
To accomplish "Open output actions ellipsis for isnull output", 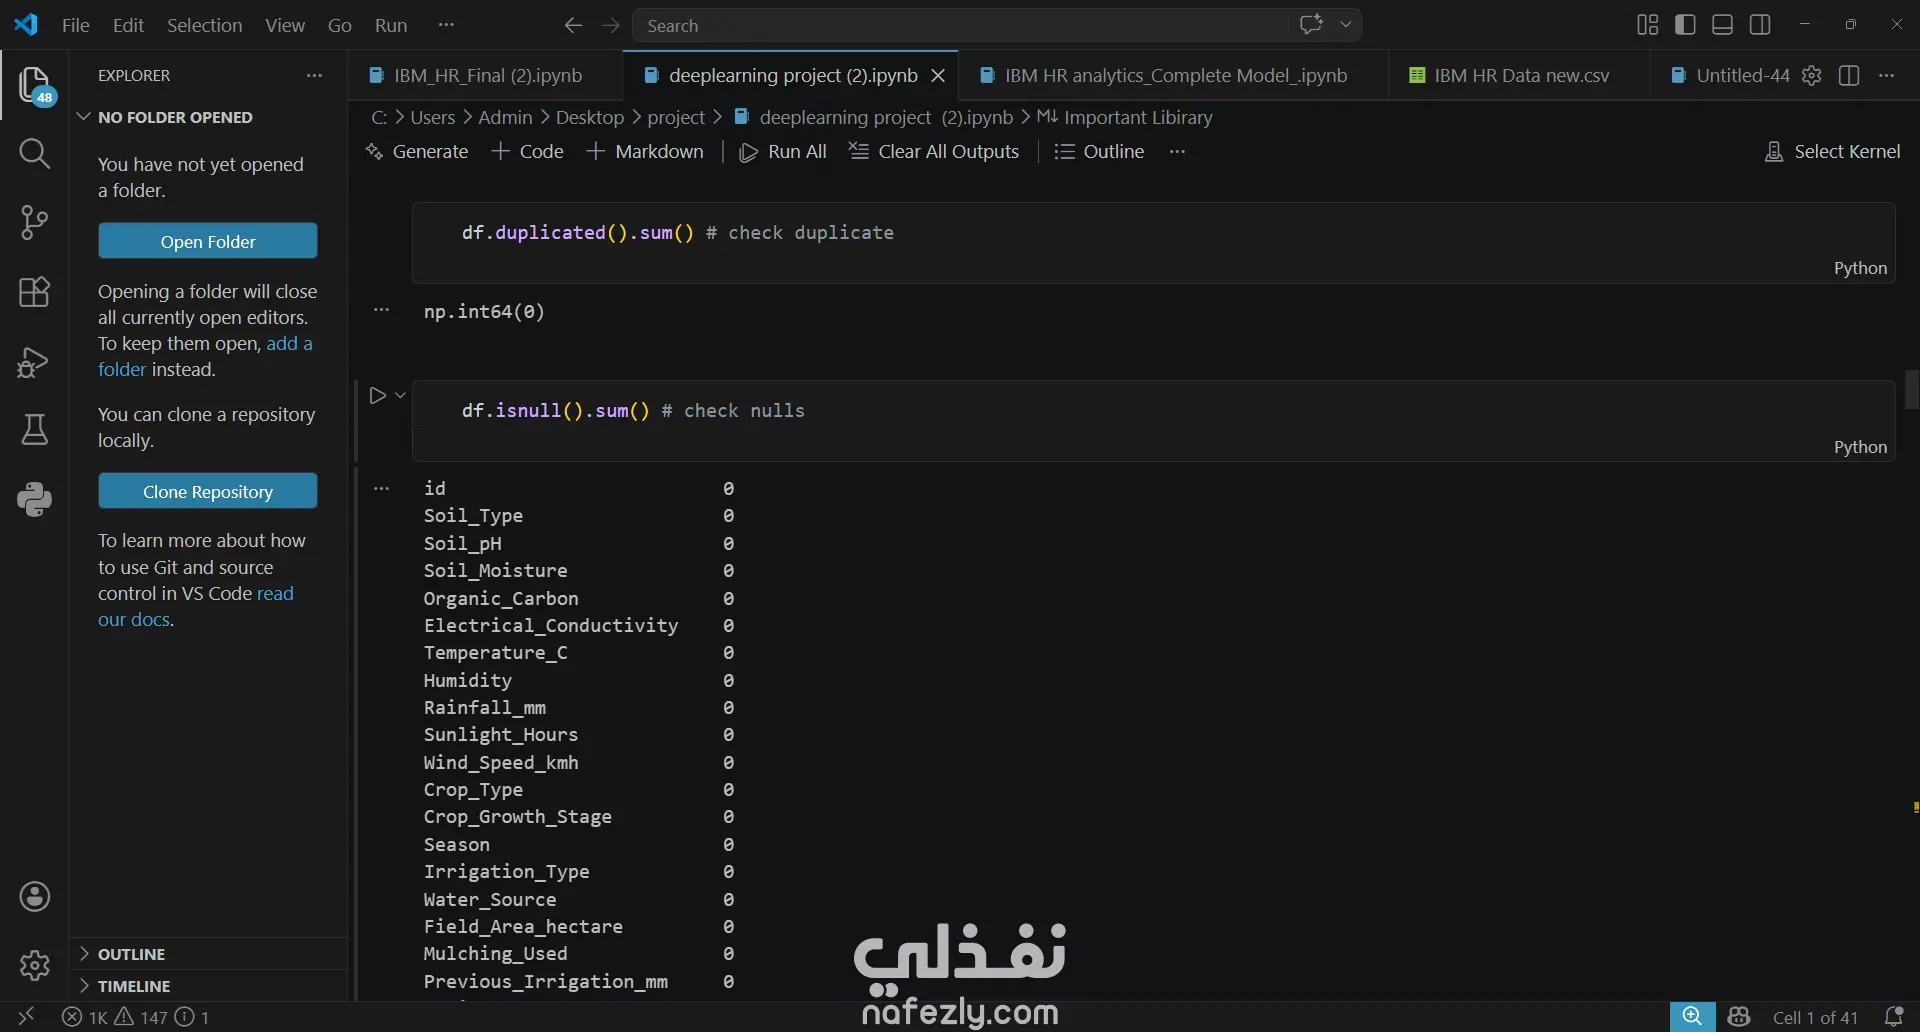I will tap(381, 489).
